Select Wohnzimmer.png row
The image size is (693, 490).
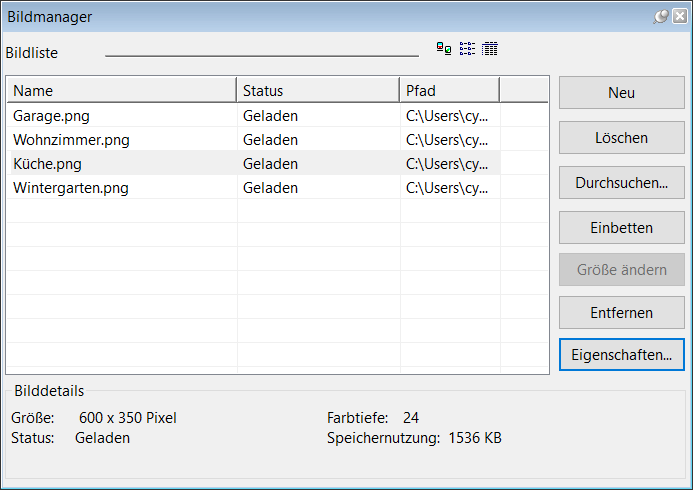(71, 139)
